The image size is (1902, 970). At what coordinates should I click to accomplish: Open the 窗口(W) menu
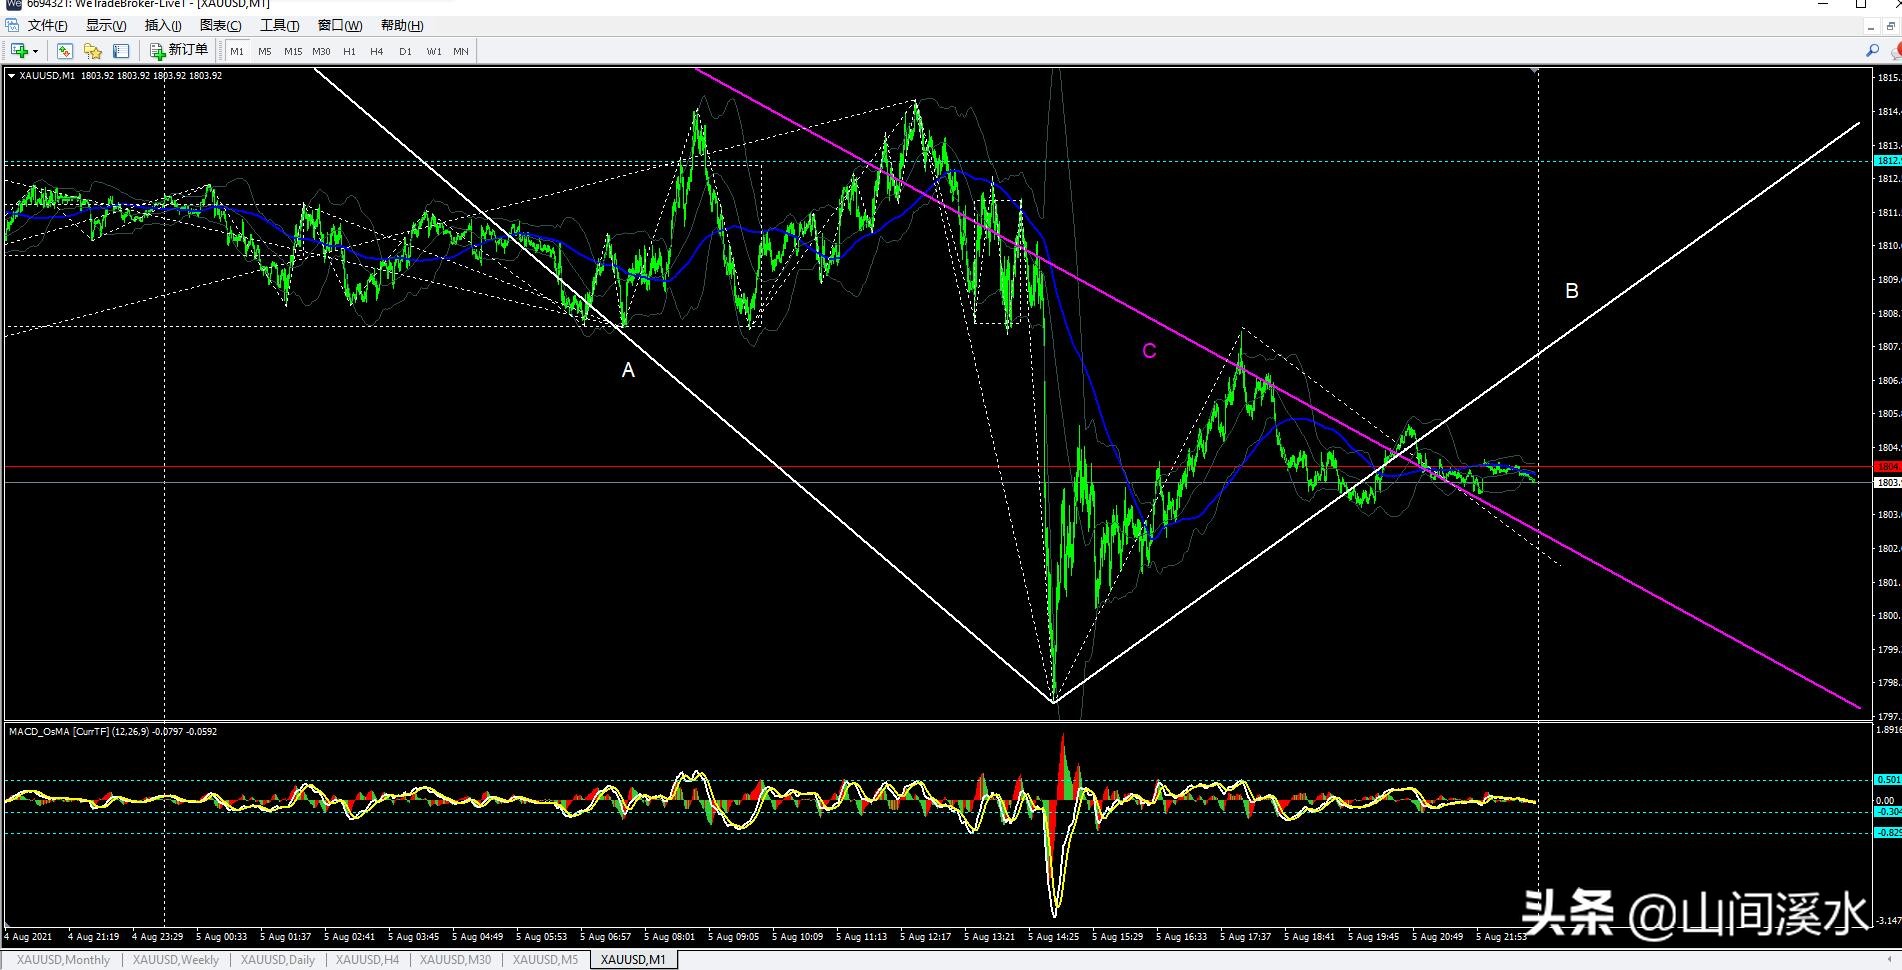(x=340, y=25)
